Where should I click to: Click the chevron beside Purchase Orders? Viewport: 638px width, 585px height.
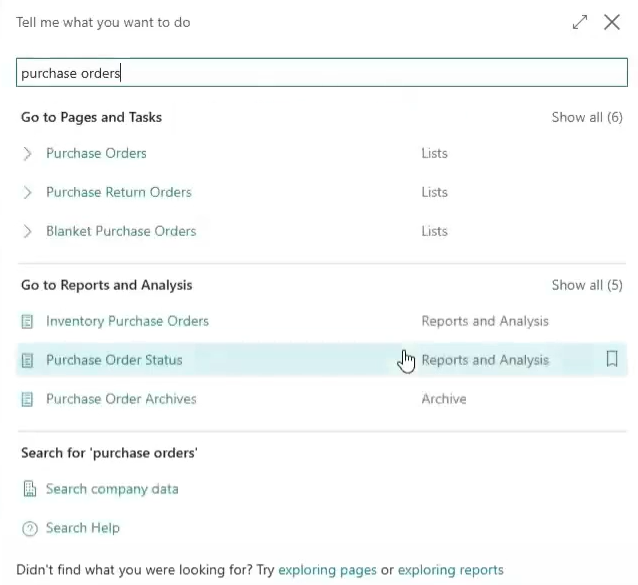pyautogui.click(x=27, y=154)
